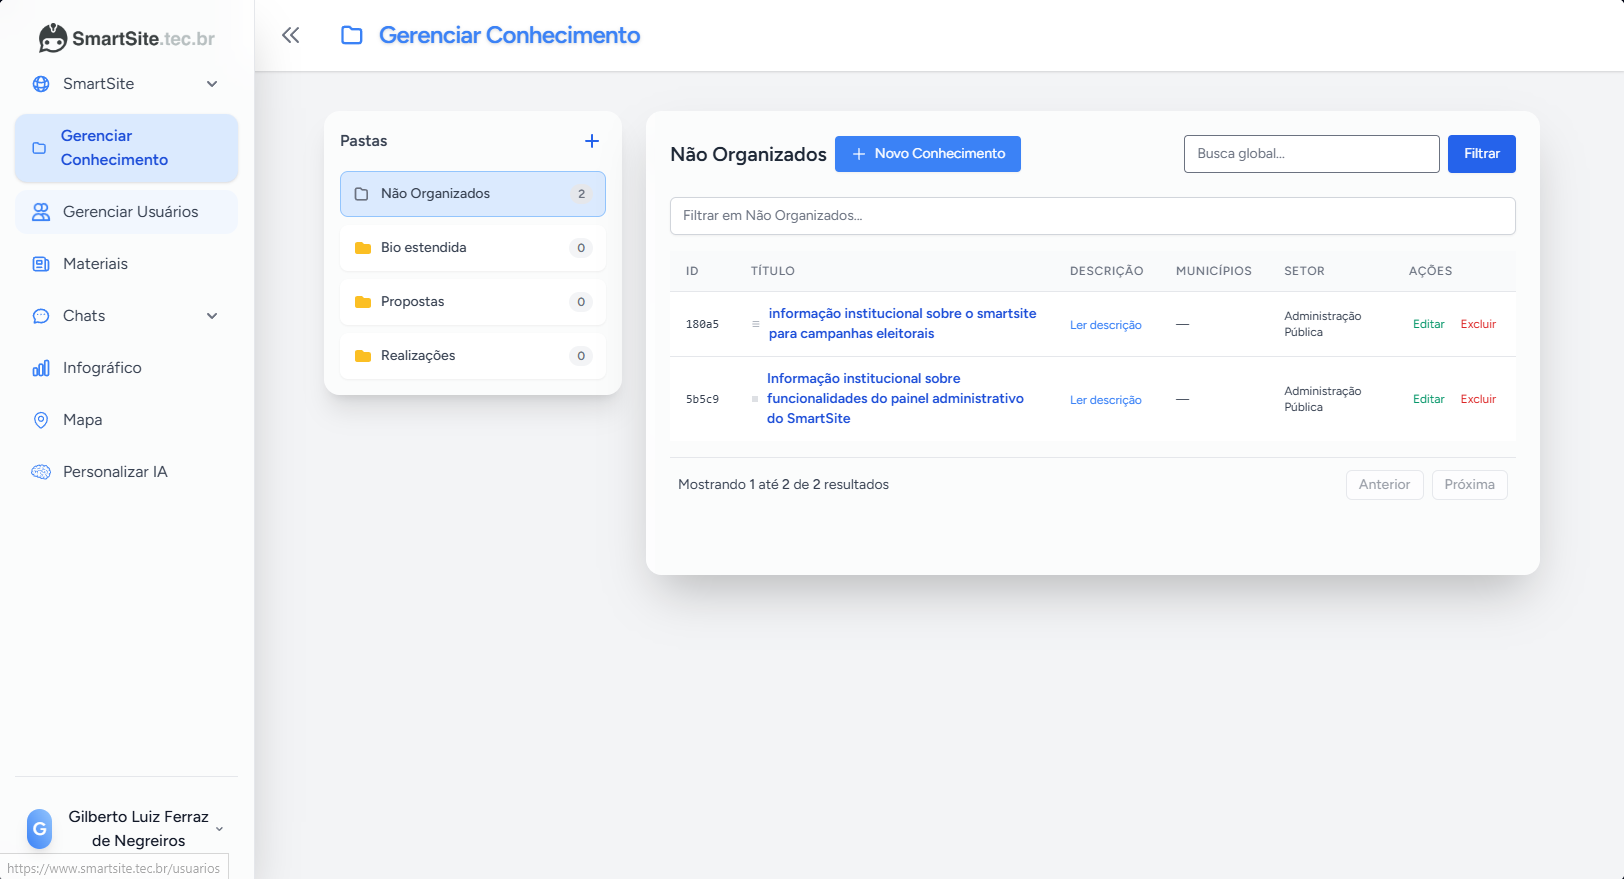Open Personalizar IA page
This screenshot has width=1624, height=879.
[126, 472]
